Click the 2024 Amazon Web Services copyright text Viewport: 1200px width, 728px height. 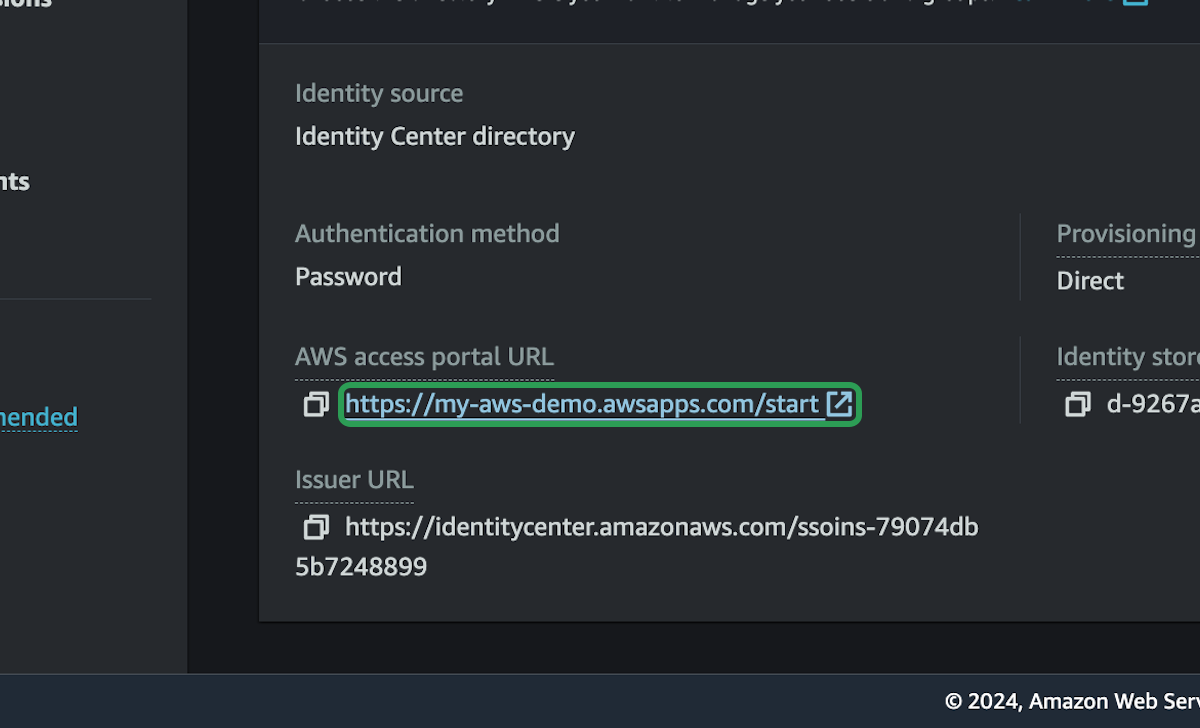1072,701
